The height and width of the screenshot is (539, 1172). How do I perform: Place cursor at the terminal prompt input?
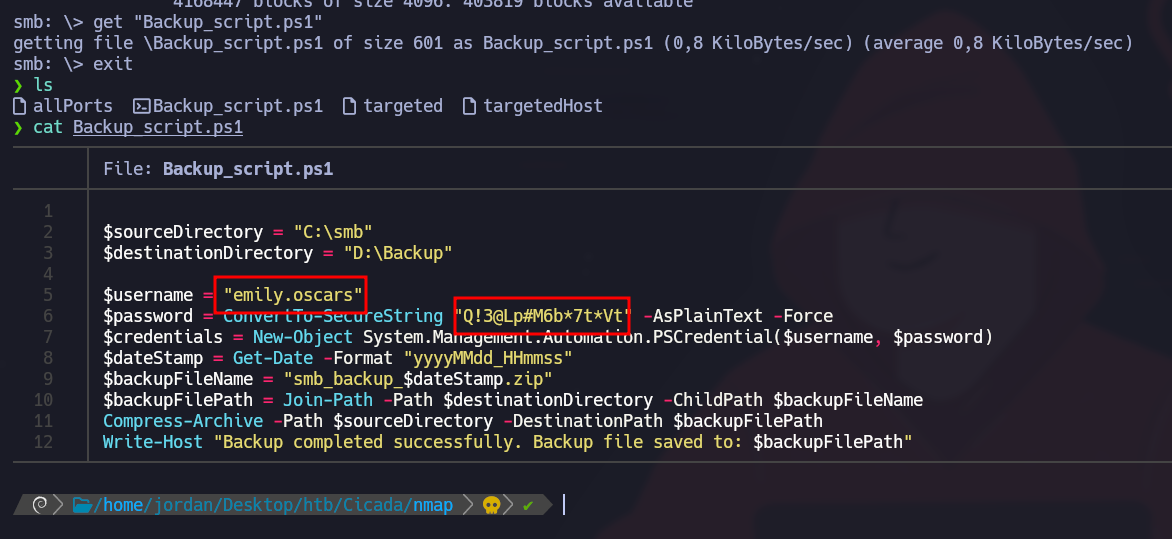click(564, 506)
